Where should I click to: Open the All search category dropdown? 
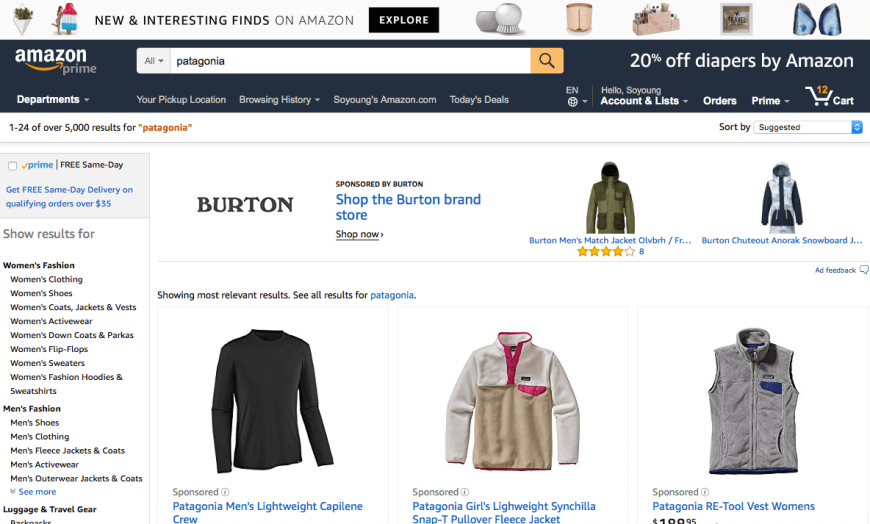[154, 61]
